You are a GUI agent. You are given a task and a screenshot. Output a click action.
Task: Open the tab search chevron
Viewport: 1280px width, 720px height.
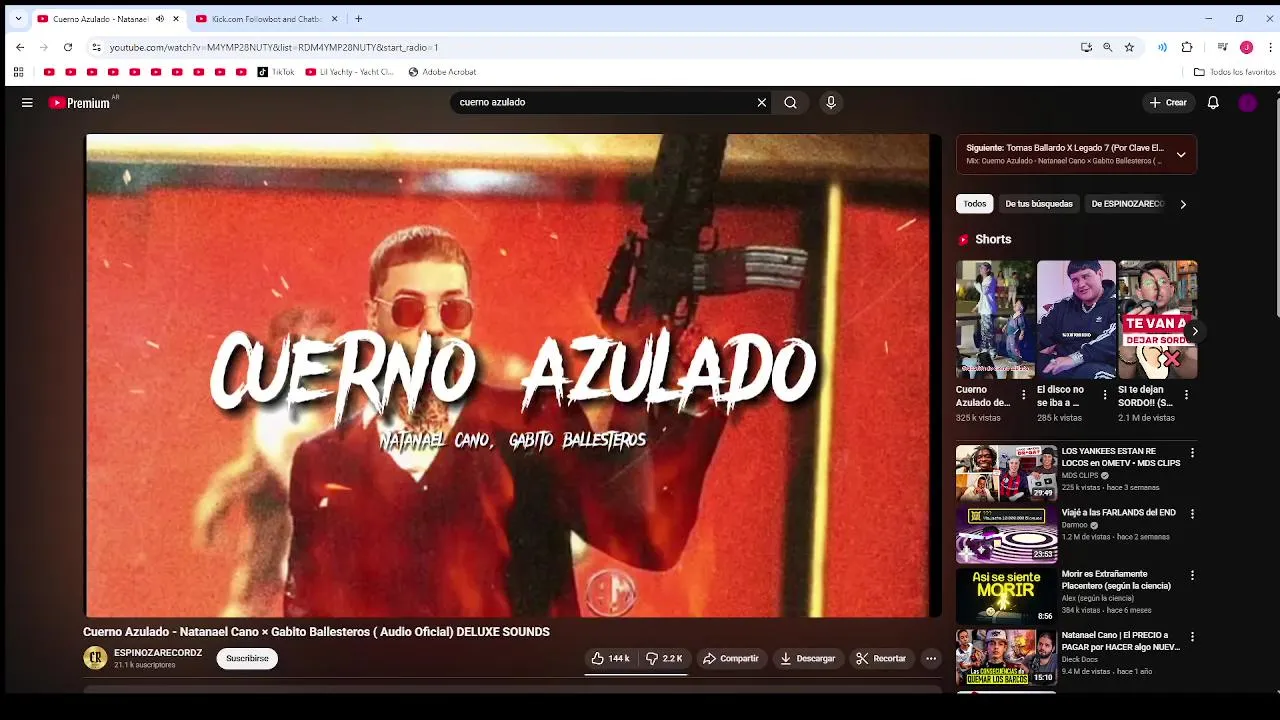tap(18, 19)
